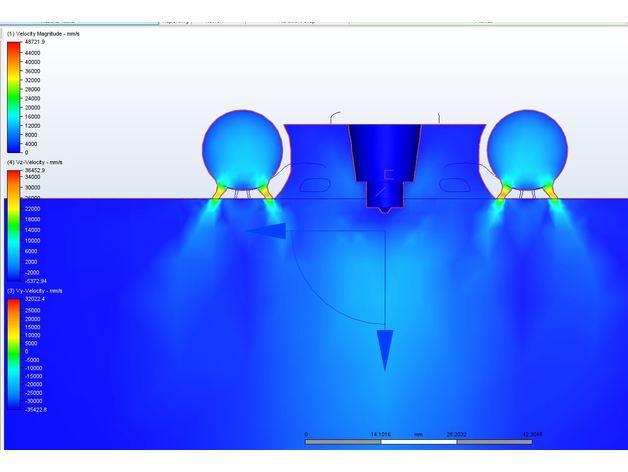
Task: Select the left oval outline beside nozzle
Action: [314, 183]
